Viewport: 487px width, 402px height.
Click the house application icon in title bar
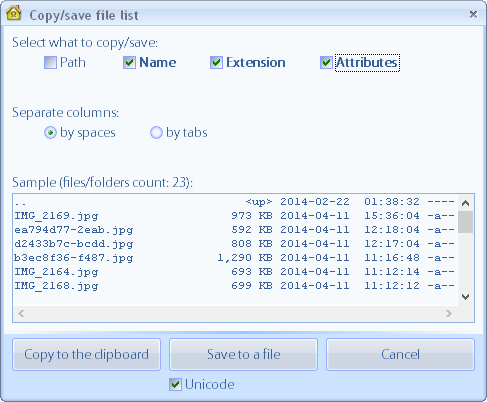(x=13, y=13)
